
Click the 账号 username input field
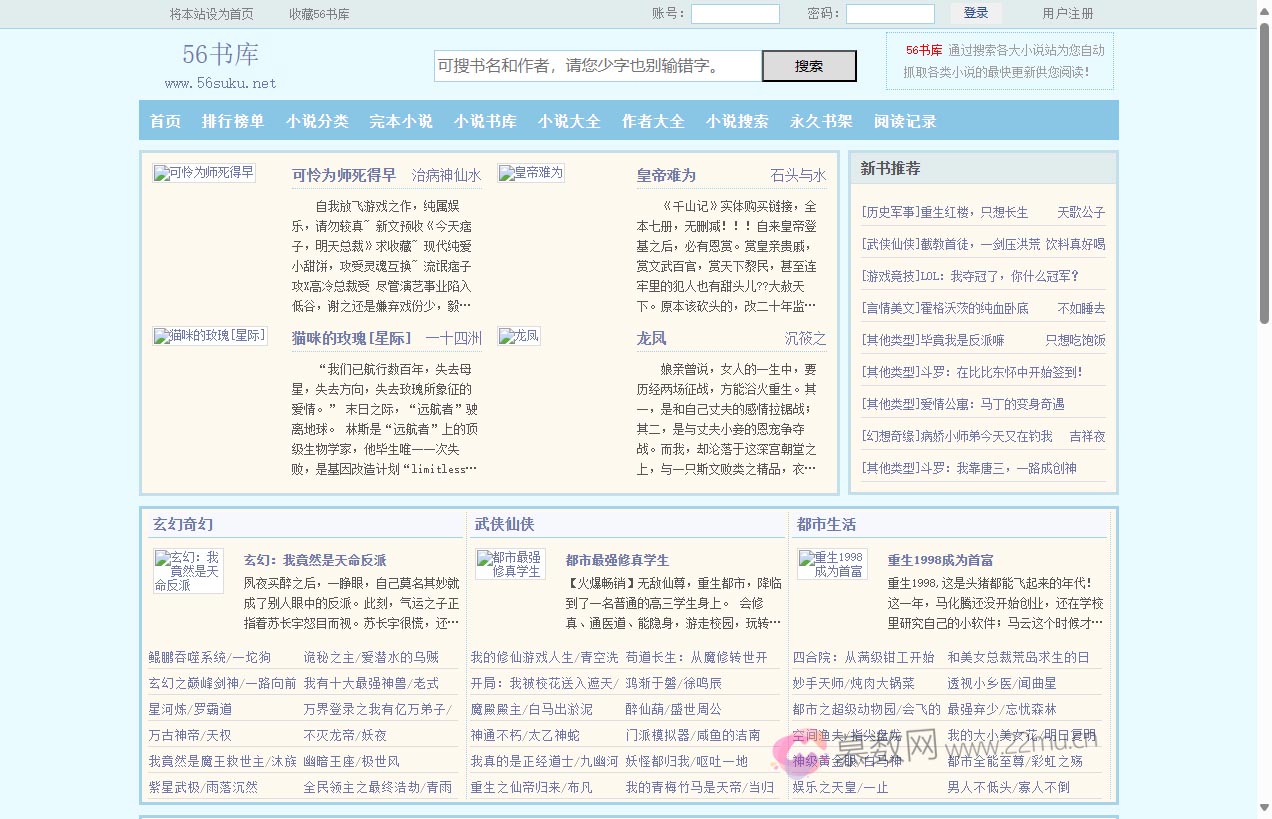[735, 14]
